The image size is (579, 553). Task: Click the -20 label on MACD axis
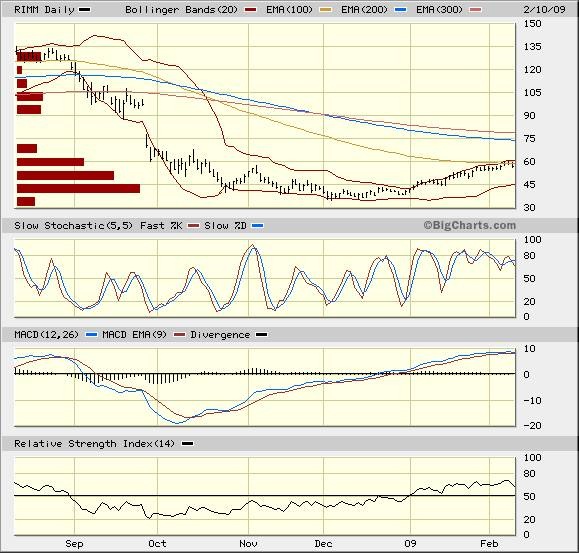pyautogui.click(x=532, y=426)
